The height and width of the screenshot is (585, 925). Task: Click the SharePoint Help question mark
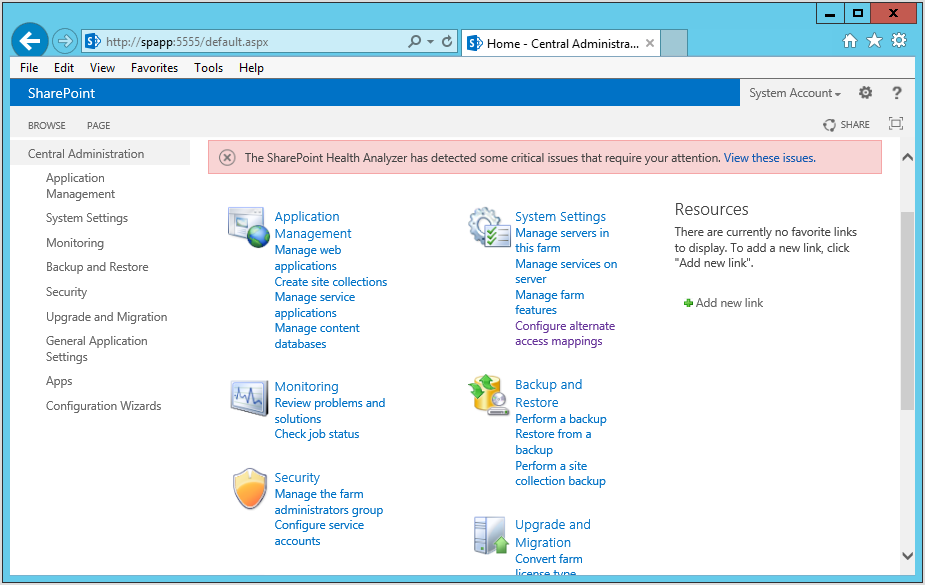point(897,93)
